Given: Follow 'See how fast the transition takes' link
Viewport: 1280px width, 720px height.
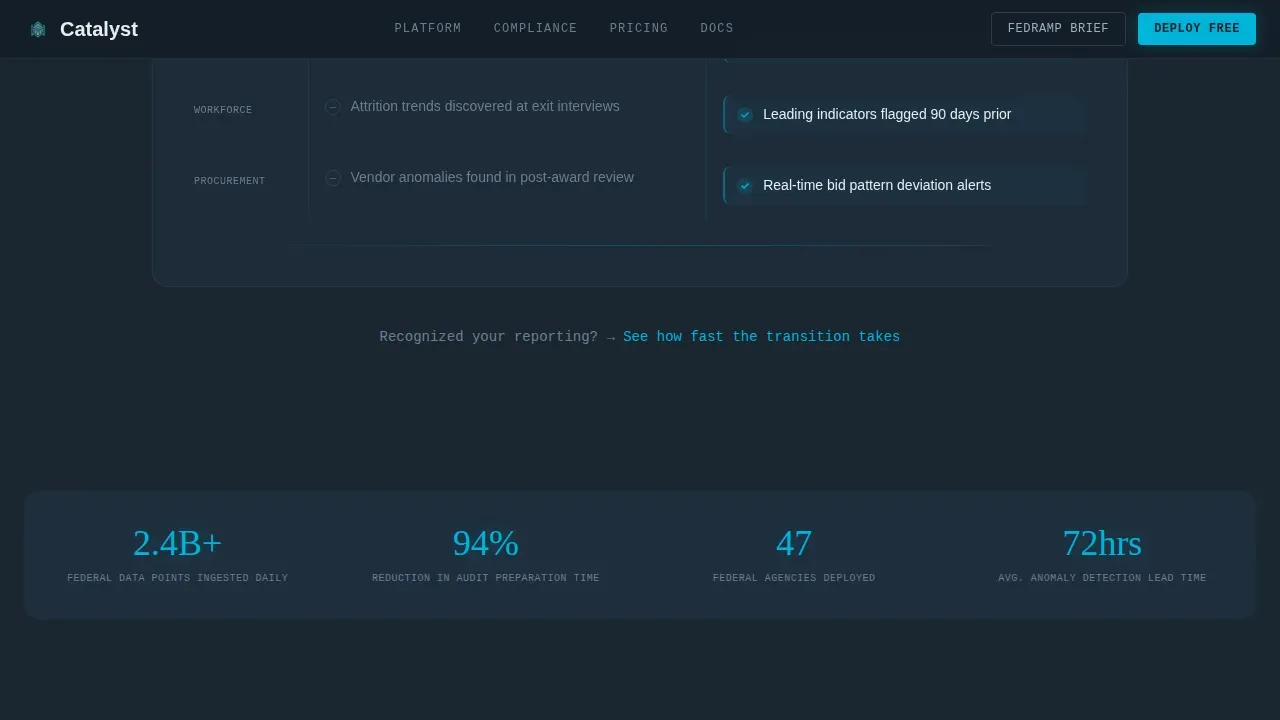Looking at the screenshot, I should tap(761, 336).
